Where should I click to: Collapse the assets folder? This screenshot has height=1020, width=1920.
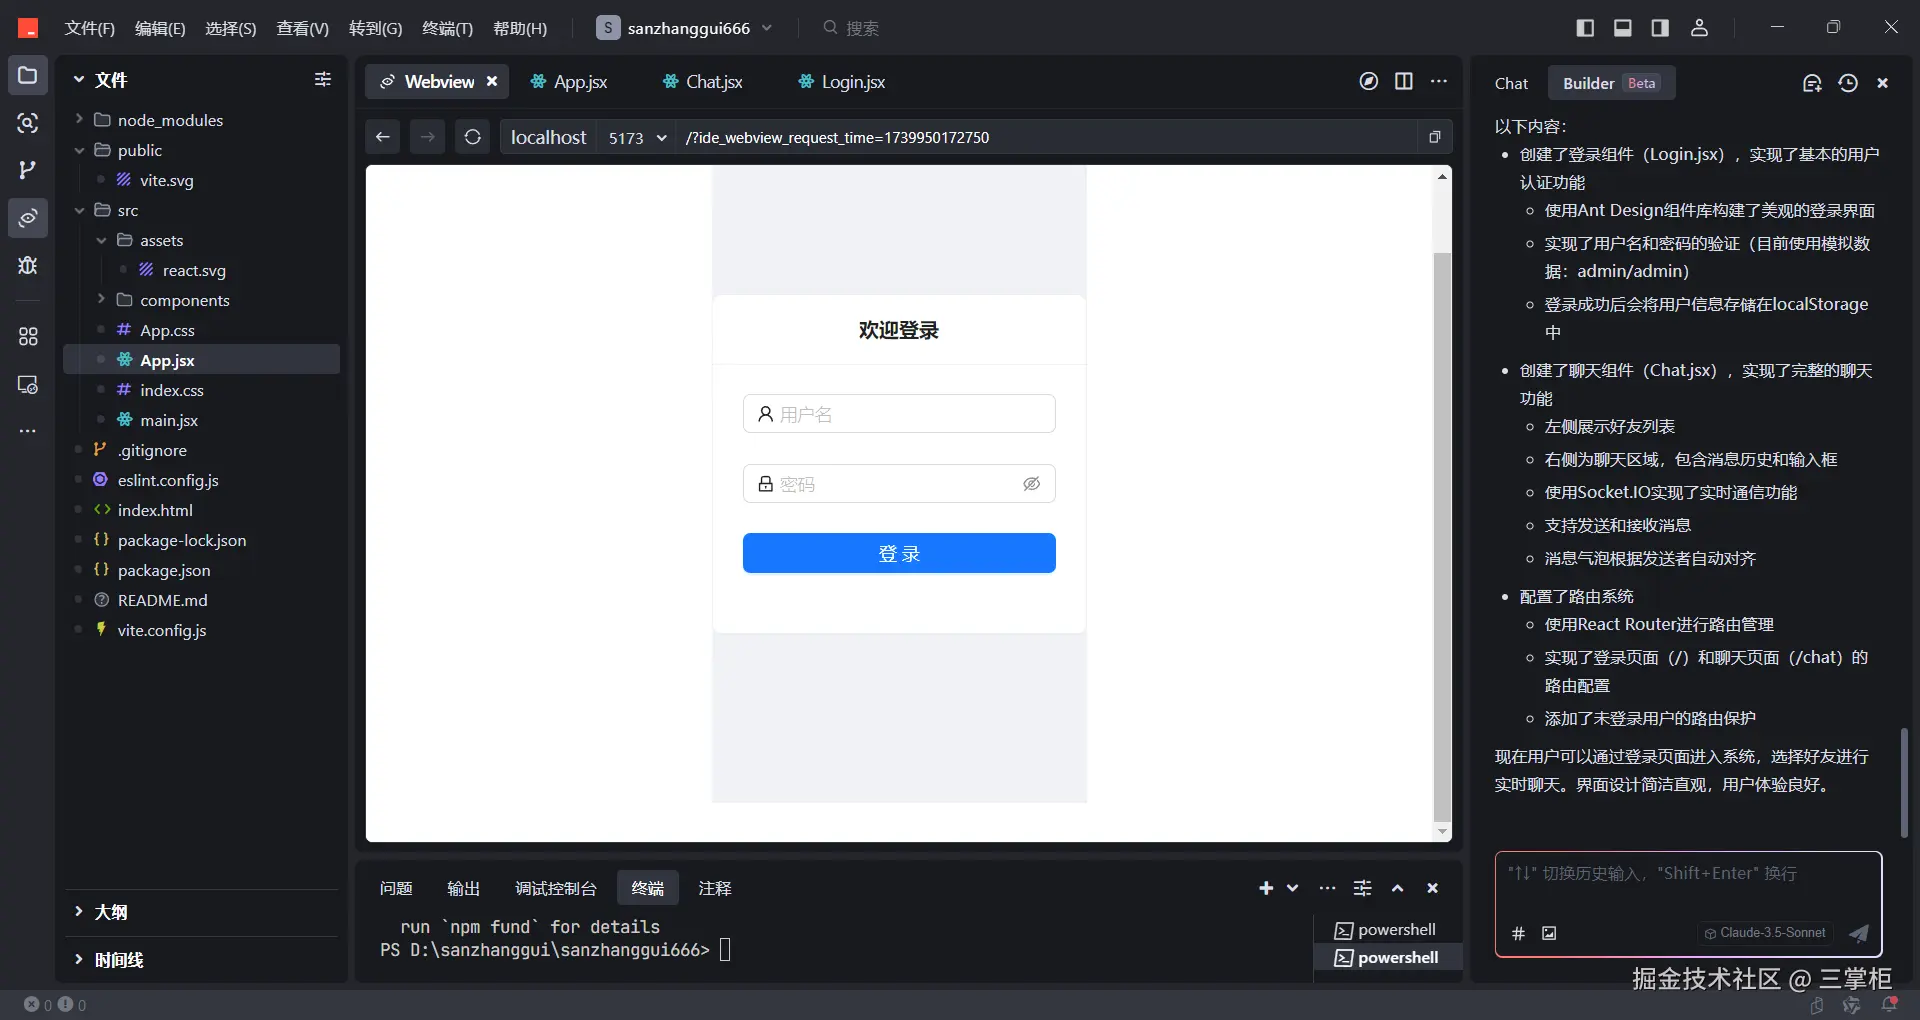101,240
